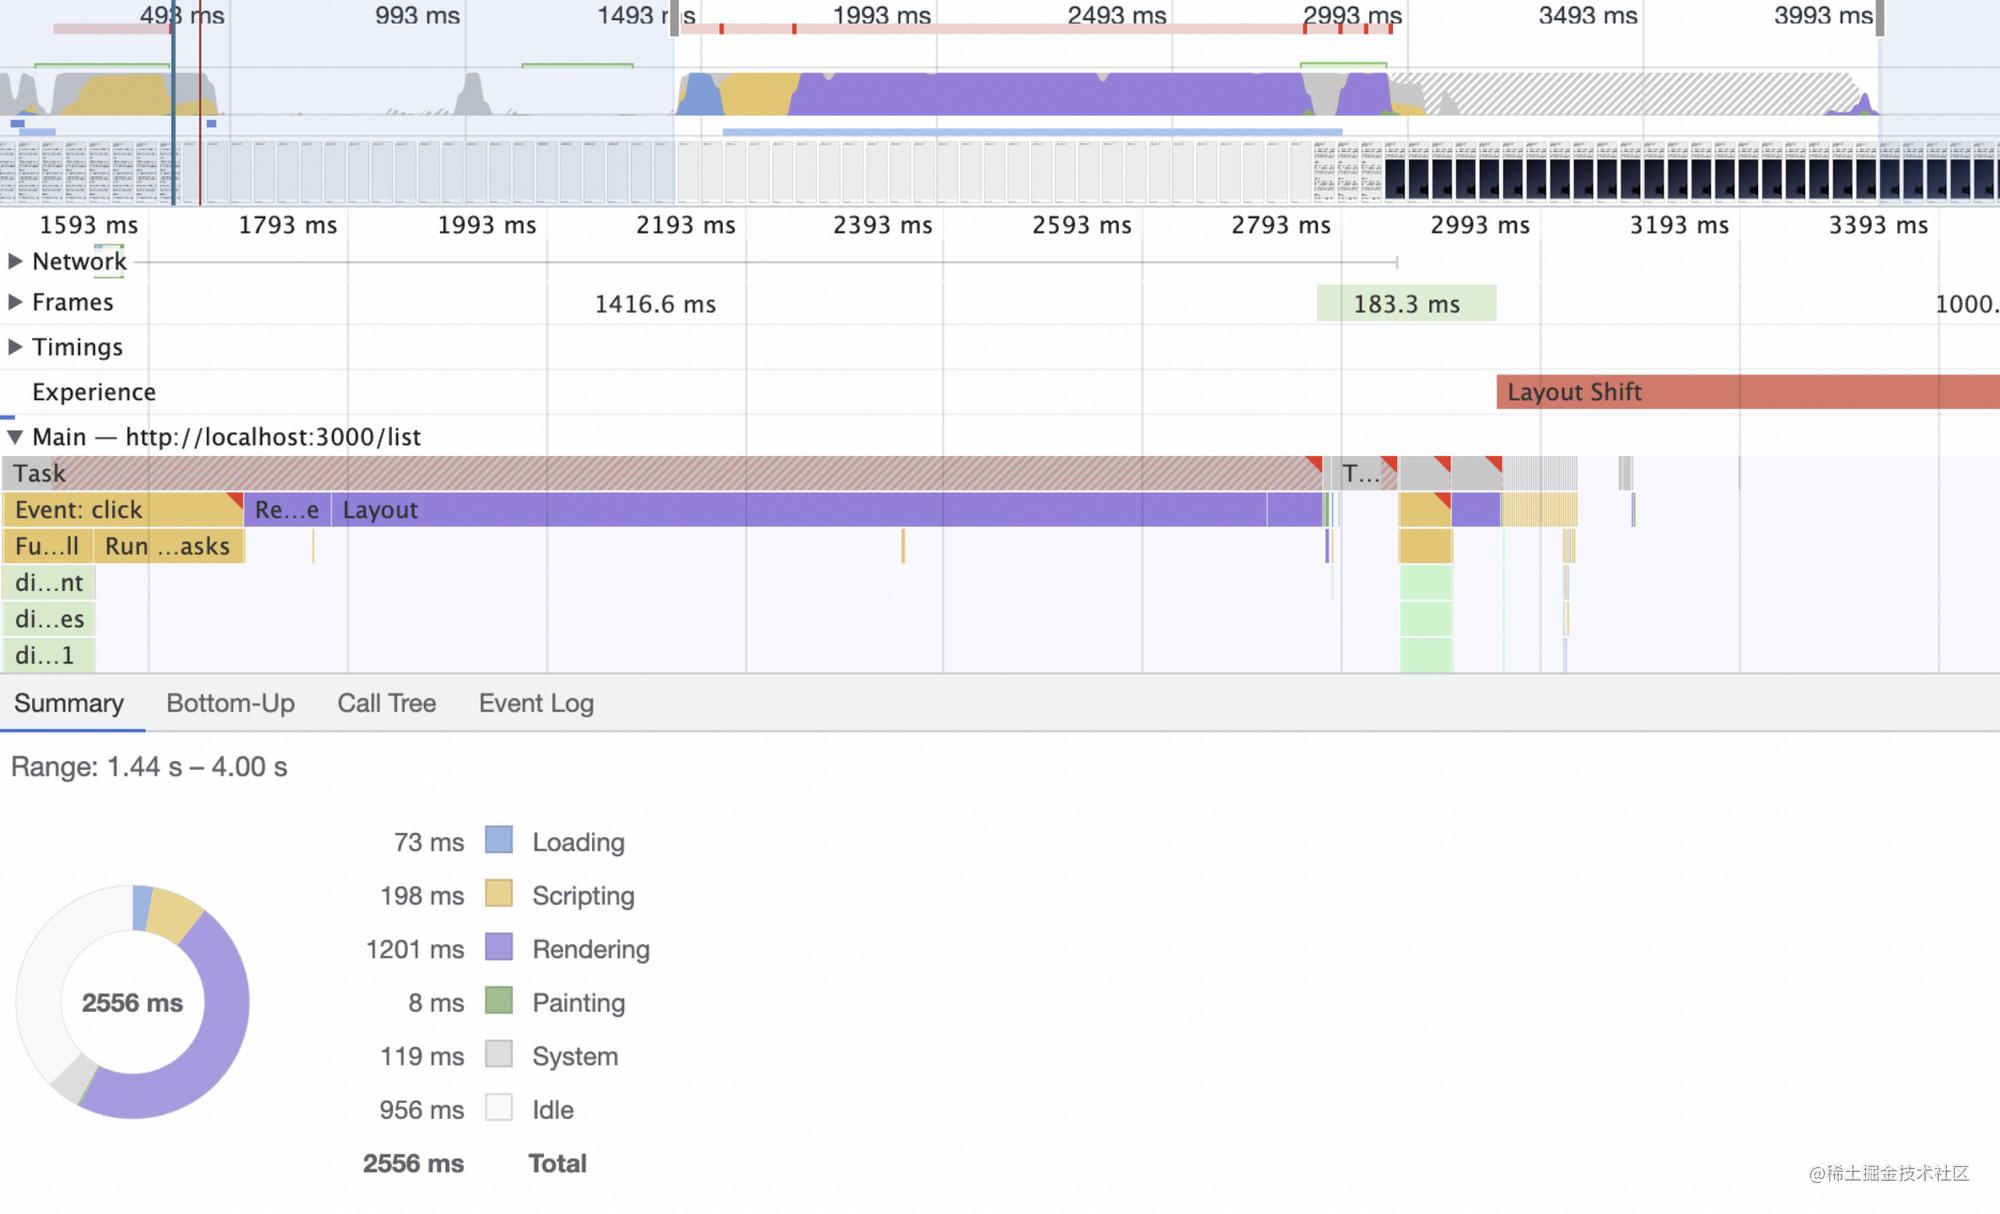
Task: Select the Summary tab
Action: (x=69, y=703)
